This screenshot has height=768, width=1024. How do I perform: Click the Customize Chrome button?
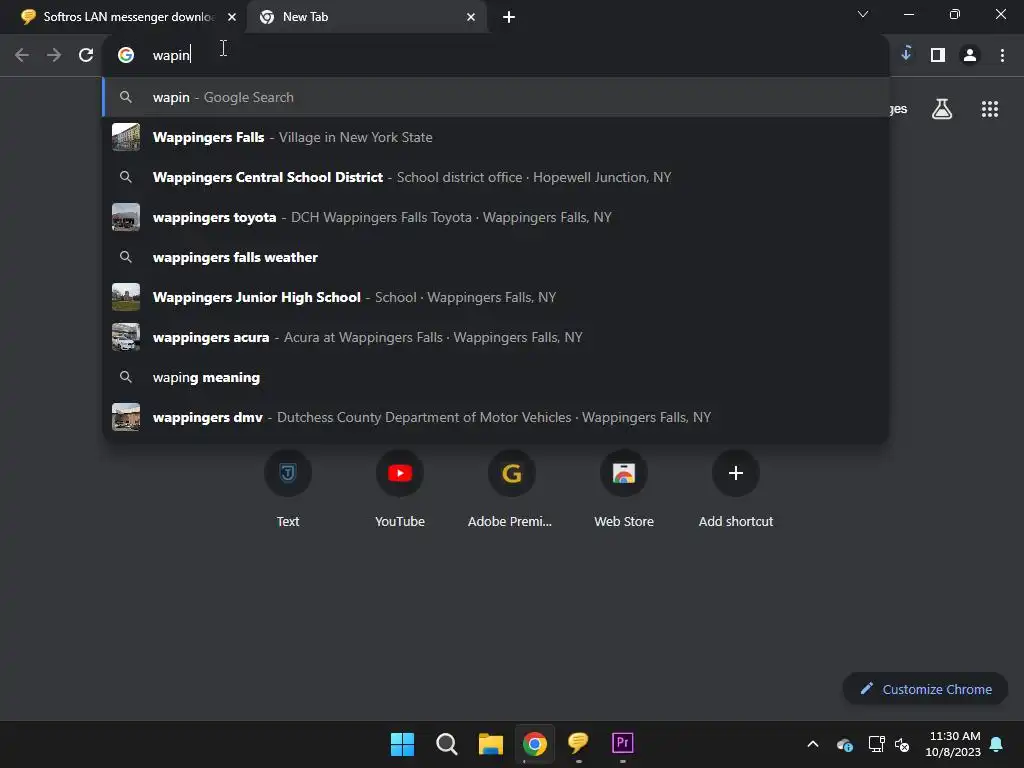point(926,689)
